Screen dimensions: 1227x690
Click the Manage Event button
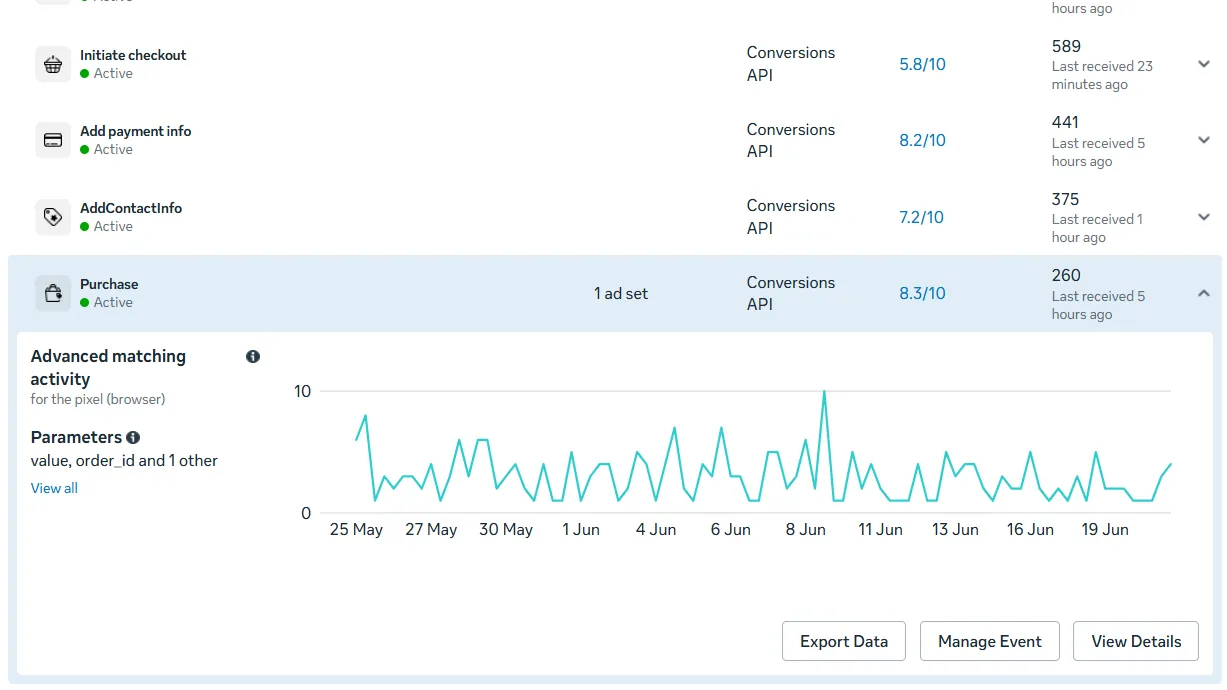pyautogui.click(x=990, y=641)
